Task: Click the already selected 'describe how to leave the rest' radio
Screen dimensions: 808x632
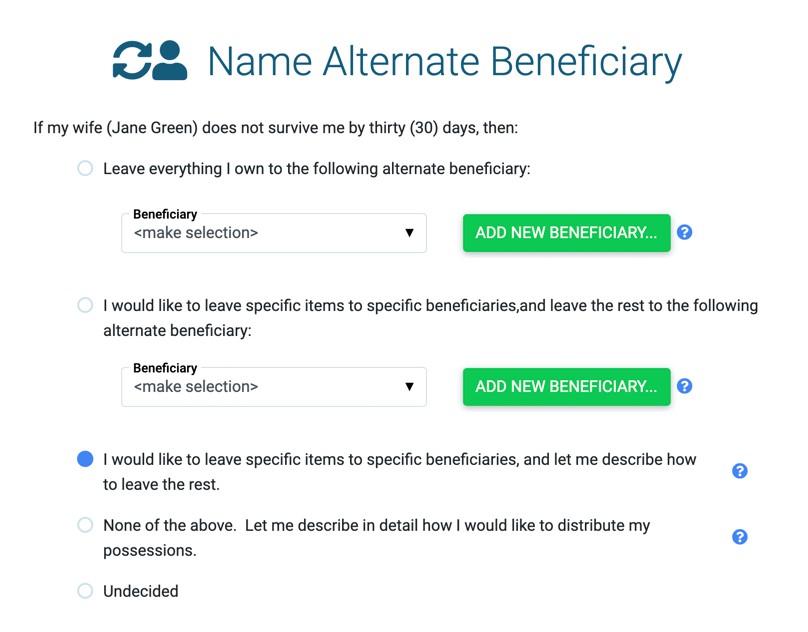Action: pyautogui.click(x=84, y=459)
